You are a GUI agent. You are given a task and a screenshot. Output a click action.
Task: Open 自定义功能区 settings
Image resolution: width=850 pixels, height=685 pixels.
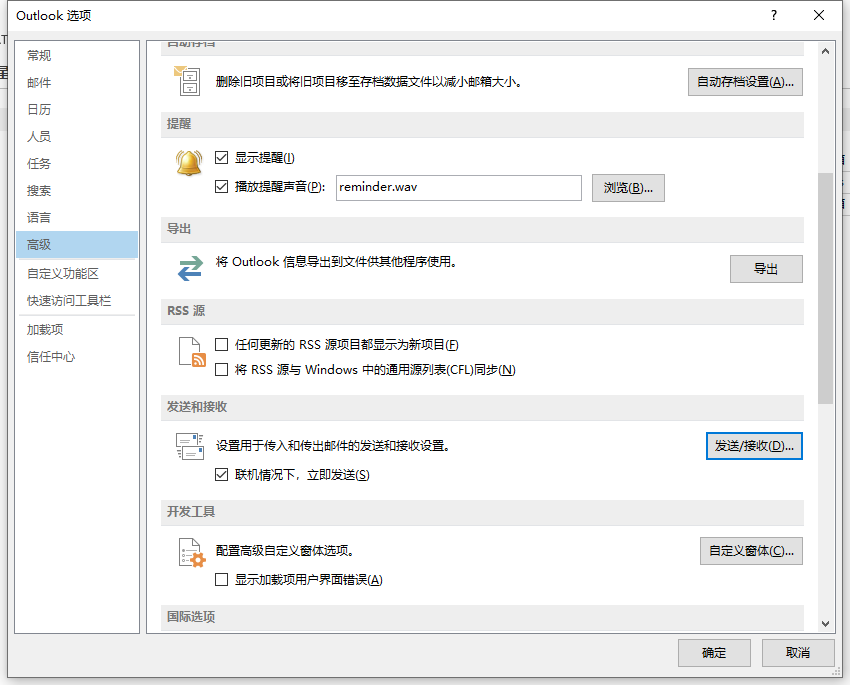point(76,274)
